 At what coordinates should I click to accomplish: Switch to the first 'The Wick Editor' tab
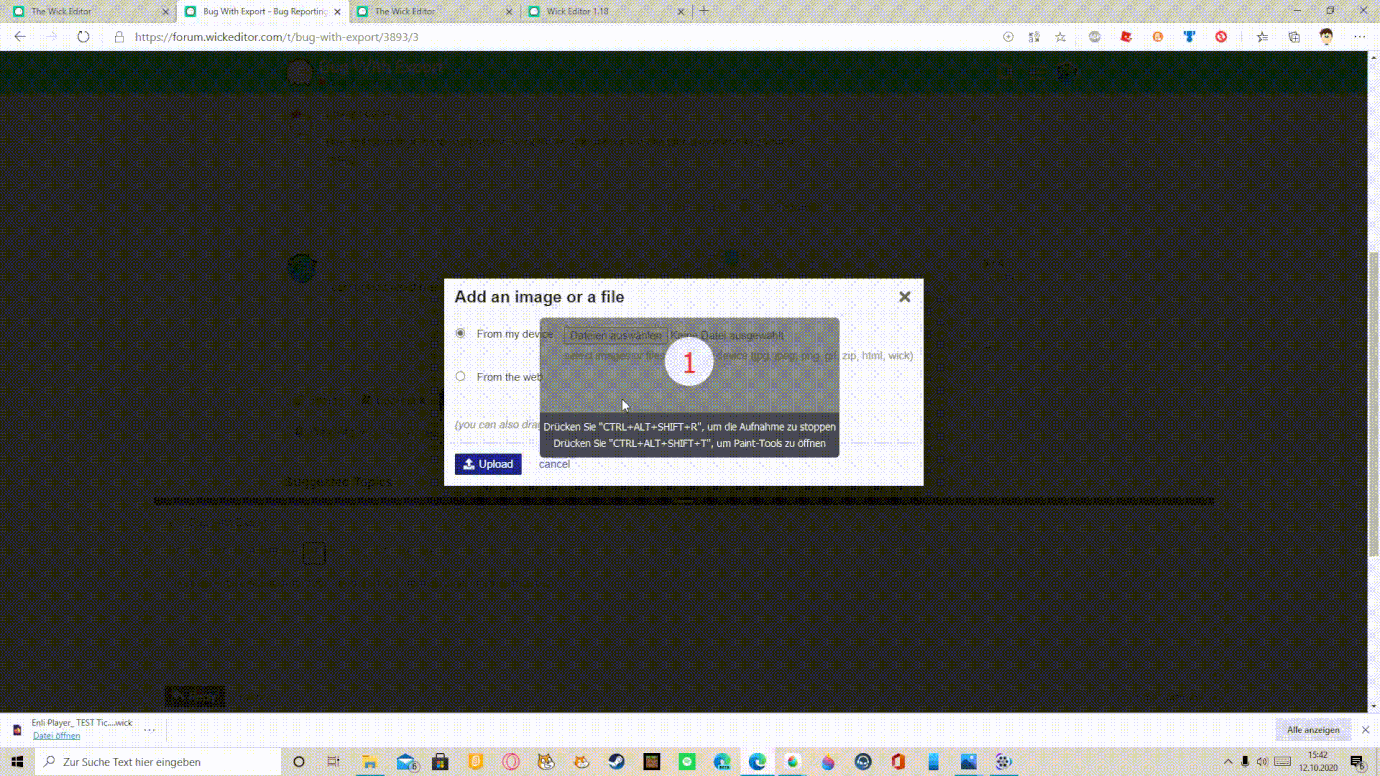90,12
